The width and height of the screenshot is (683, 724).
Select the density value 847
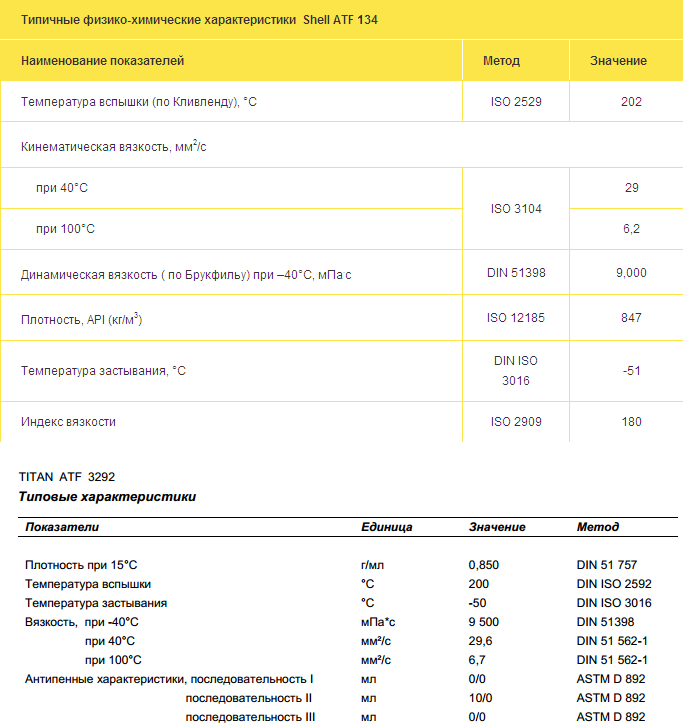631,318
